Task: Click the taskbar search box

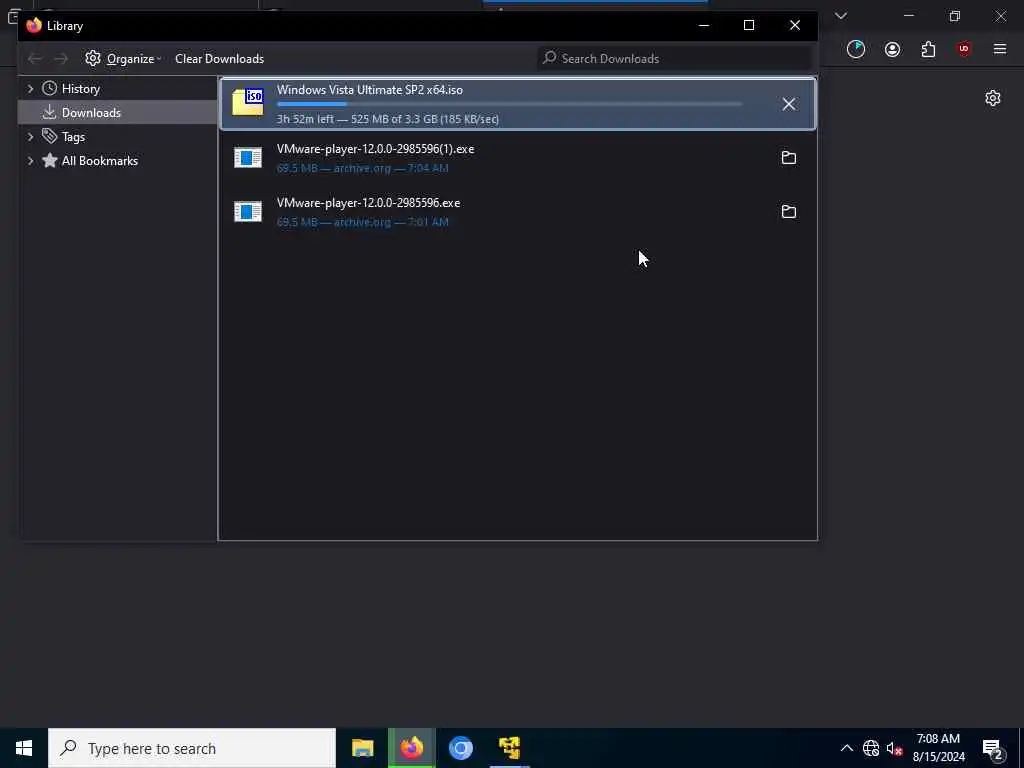Action: pos(192,748)
